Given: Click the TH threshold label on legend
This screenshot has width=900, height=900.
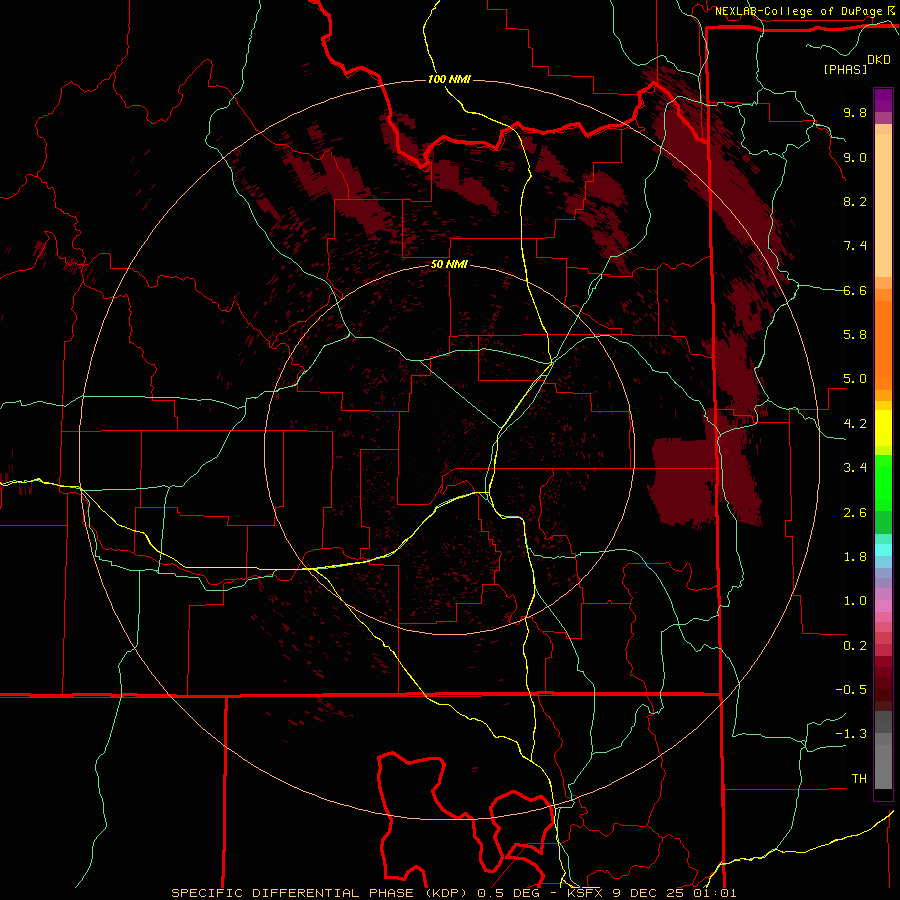Looking at the screenshot, I should click(x=859, y=779).
